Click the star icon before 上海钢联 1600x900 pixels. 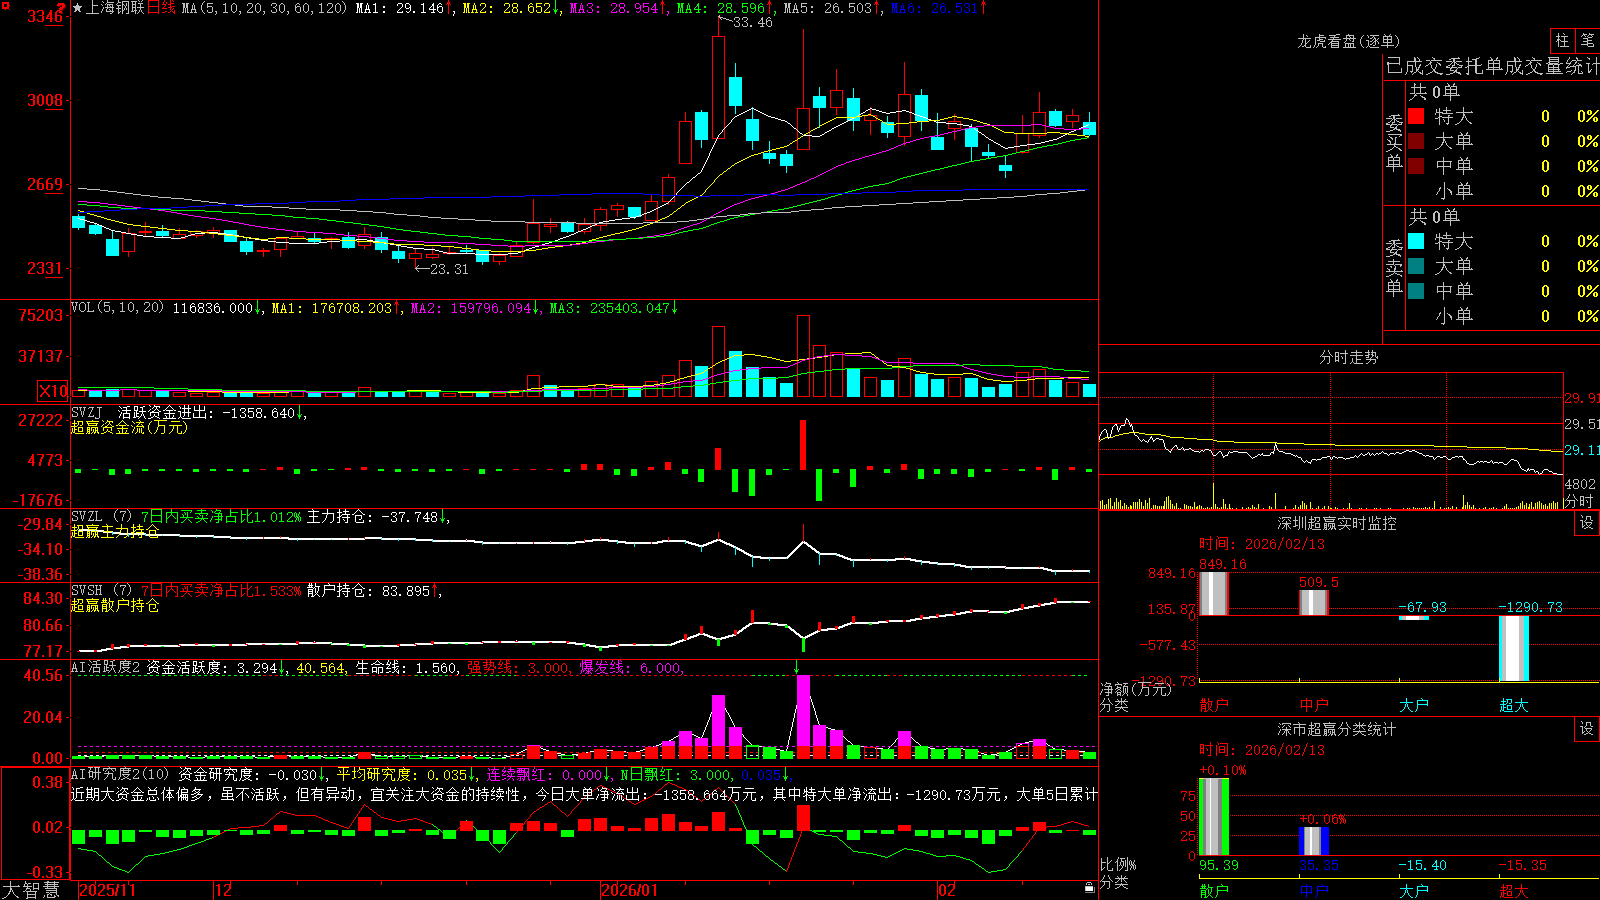coord(77,8)
